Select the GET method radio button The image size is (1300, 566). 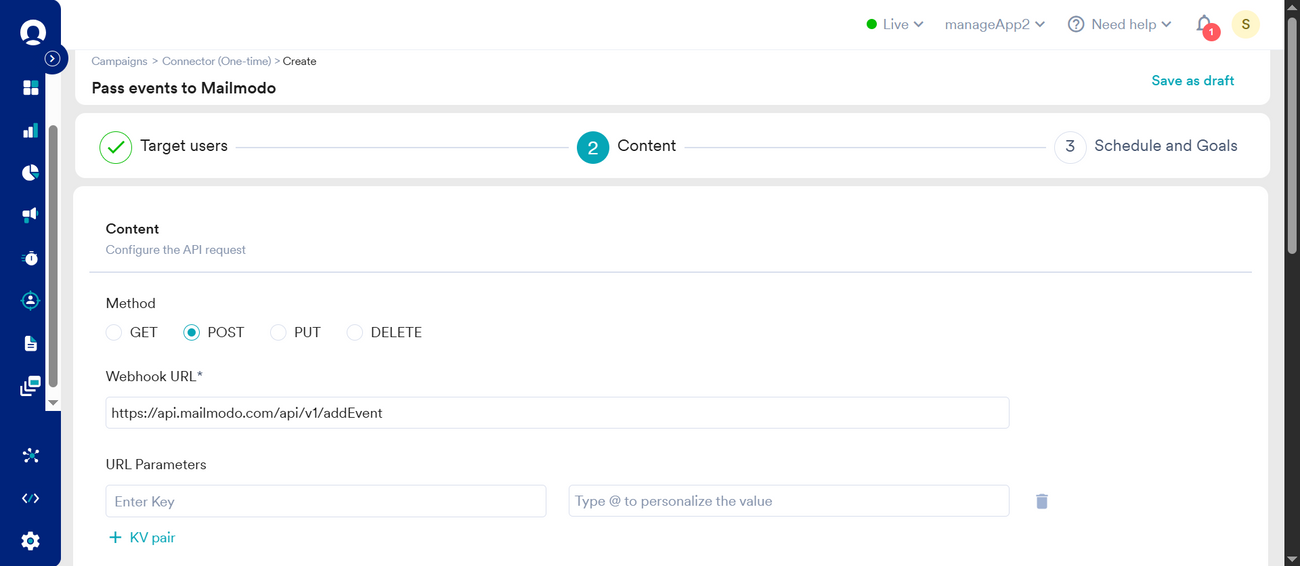coord(114,332)
